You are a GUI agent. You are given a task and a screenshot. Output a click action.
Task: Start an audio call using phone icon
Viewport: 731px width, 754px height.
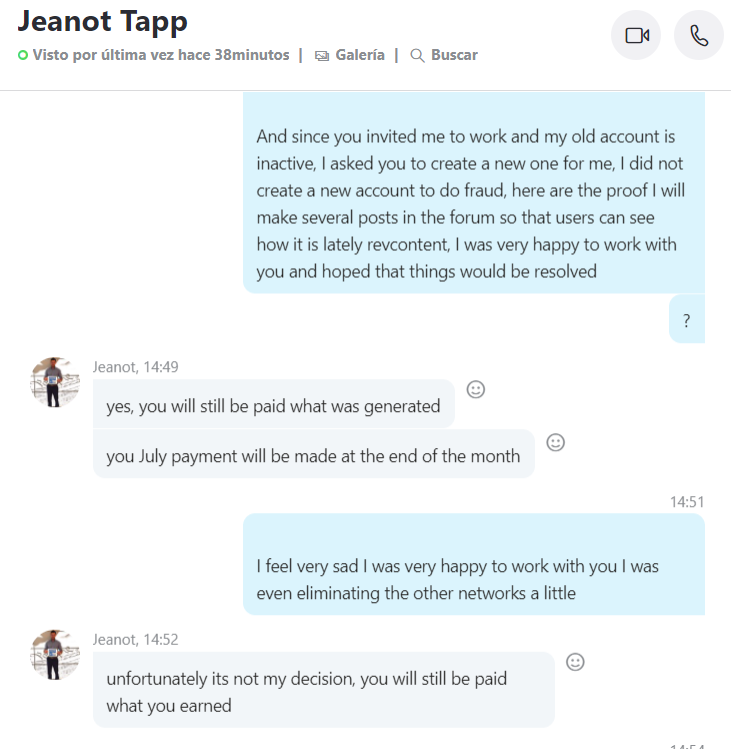pos(699,35)
